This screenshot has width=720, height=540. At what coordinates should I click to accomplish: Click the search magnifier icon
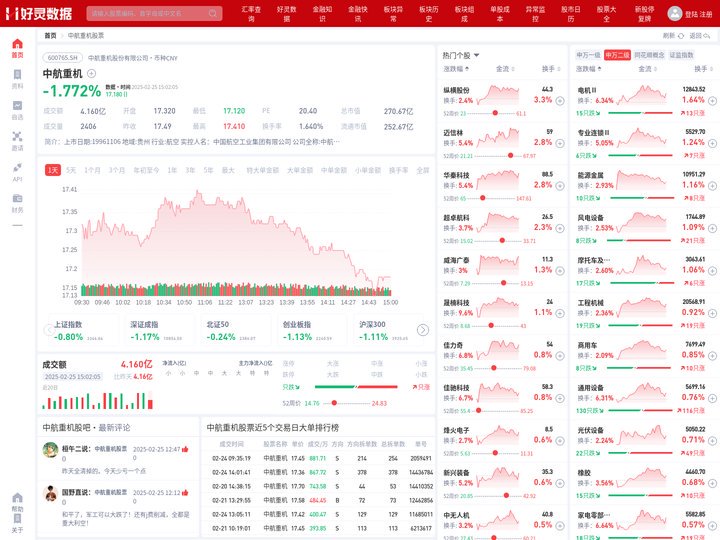pyautogui.click(x=213, y=13)
